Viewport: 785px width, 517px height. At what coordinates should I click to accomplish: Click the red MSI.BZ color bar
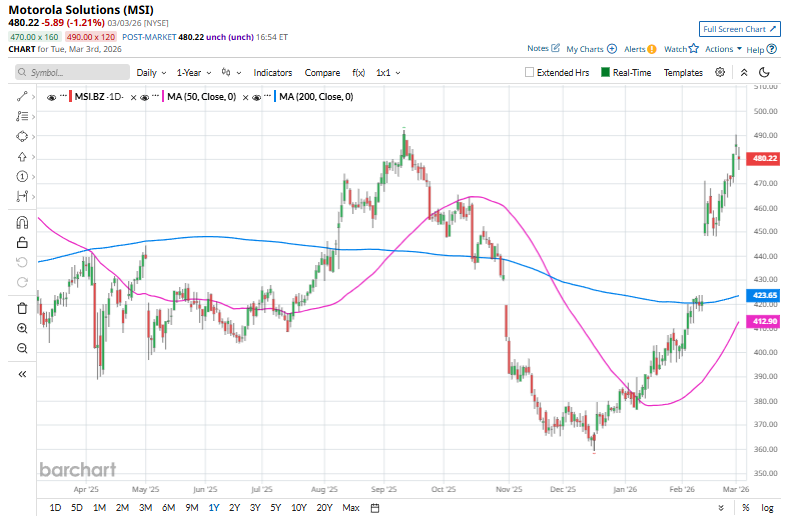click(71, 97)
